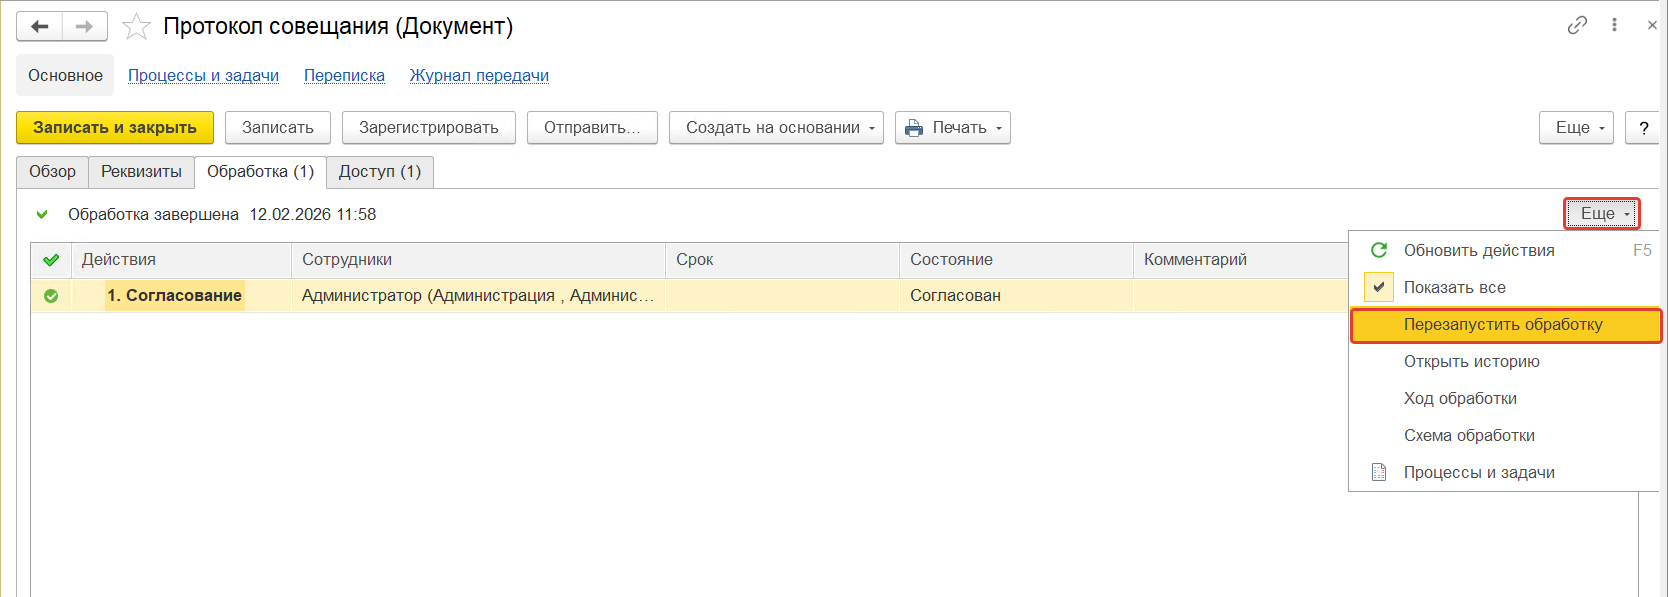Select Перезапустить обработку from the menu
This screenshot has width=1668, height=597.
(x=1502, y=325)
